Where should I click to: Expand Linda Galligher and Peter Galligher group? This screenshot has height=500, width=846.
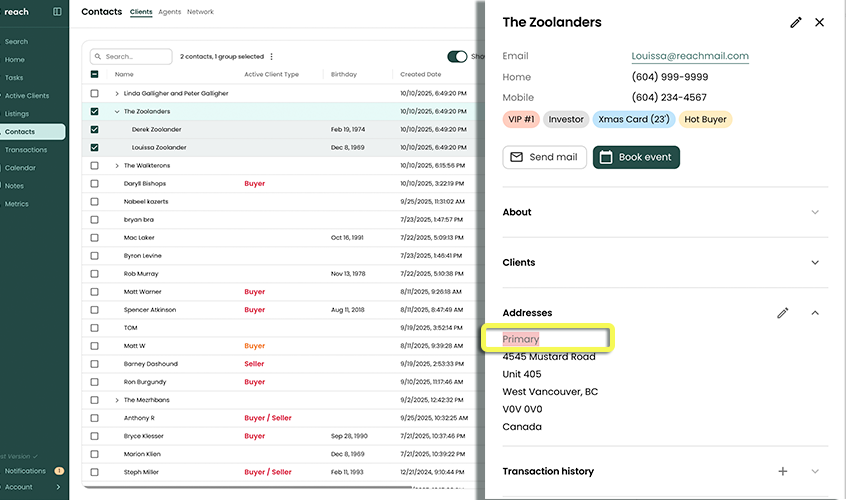117,94
